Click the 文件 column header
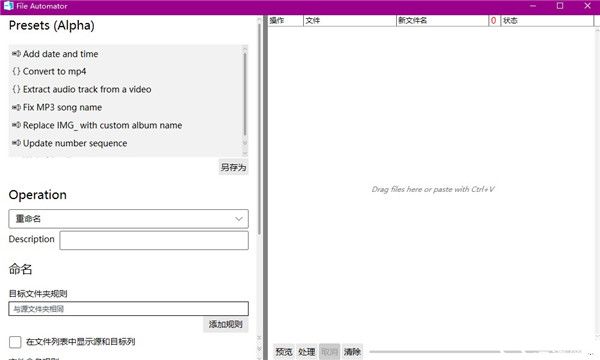 pos(349,21)
